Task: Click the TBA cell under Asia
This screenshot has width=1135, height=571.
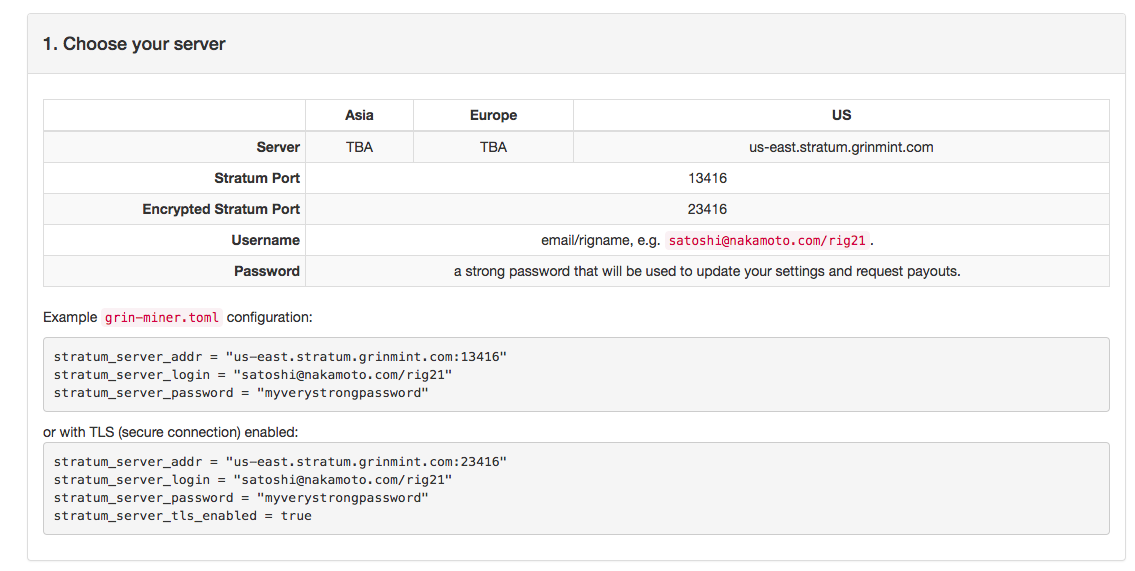Action: point(359,147)
